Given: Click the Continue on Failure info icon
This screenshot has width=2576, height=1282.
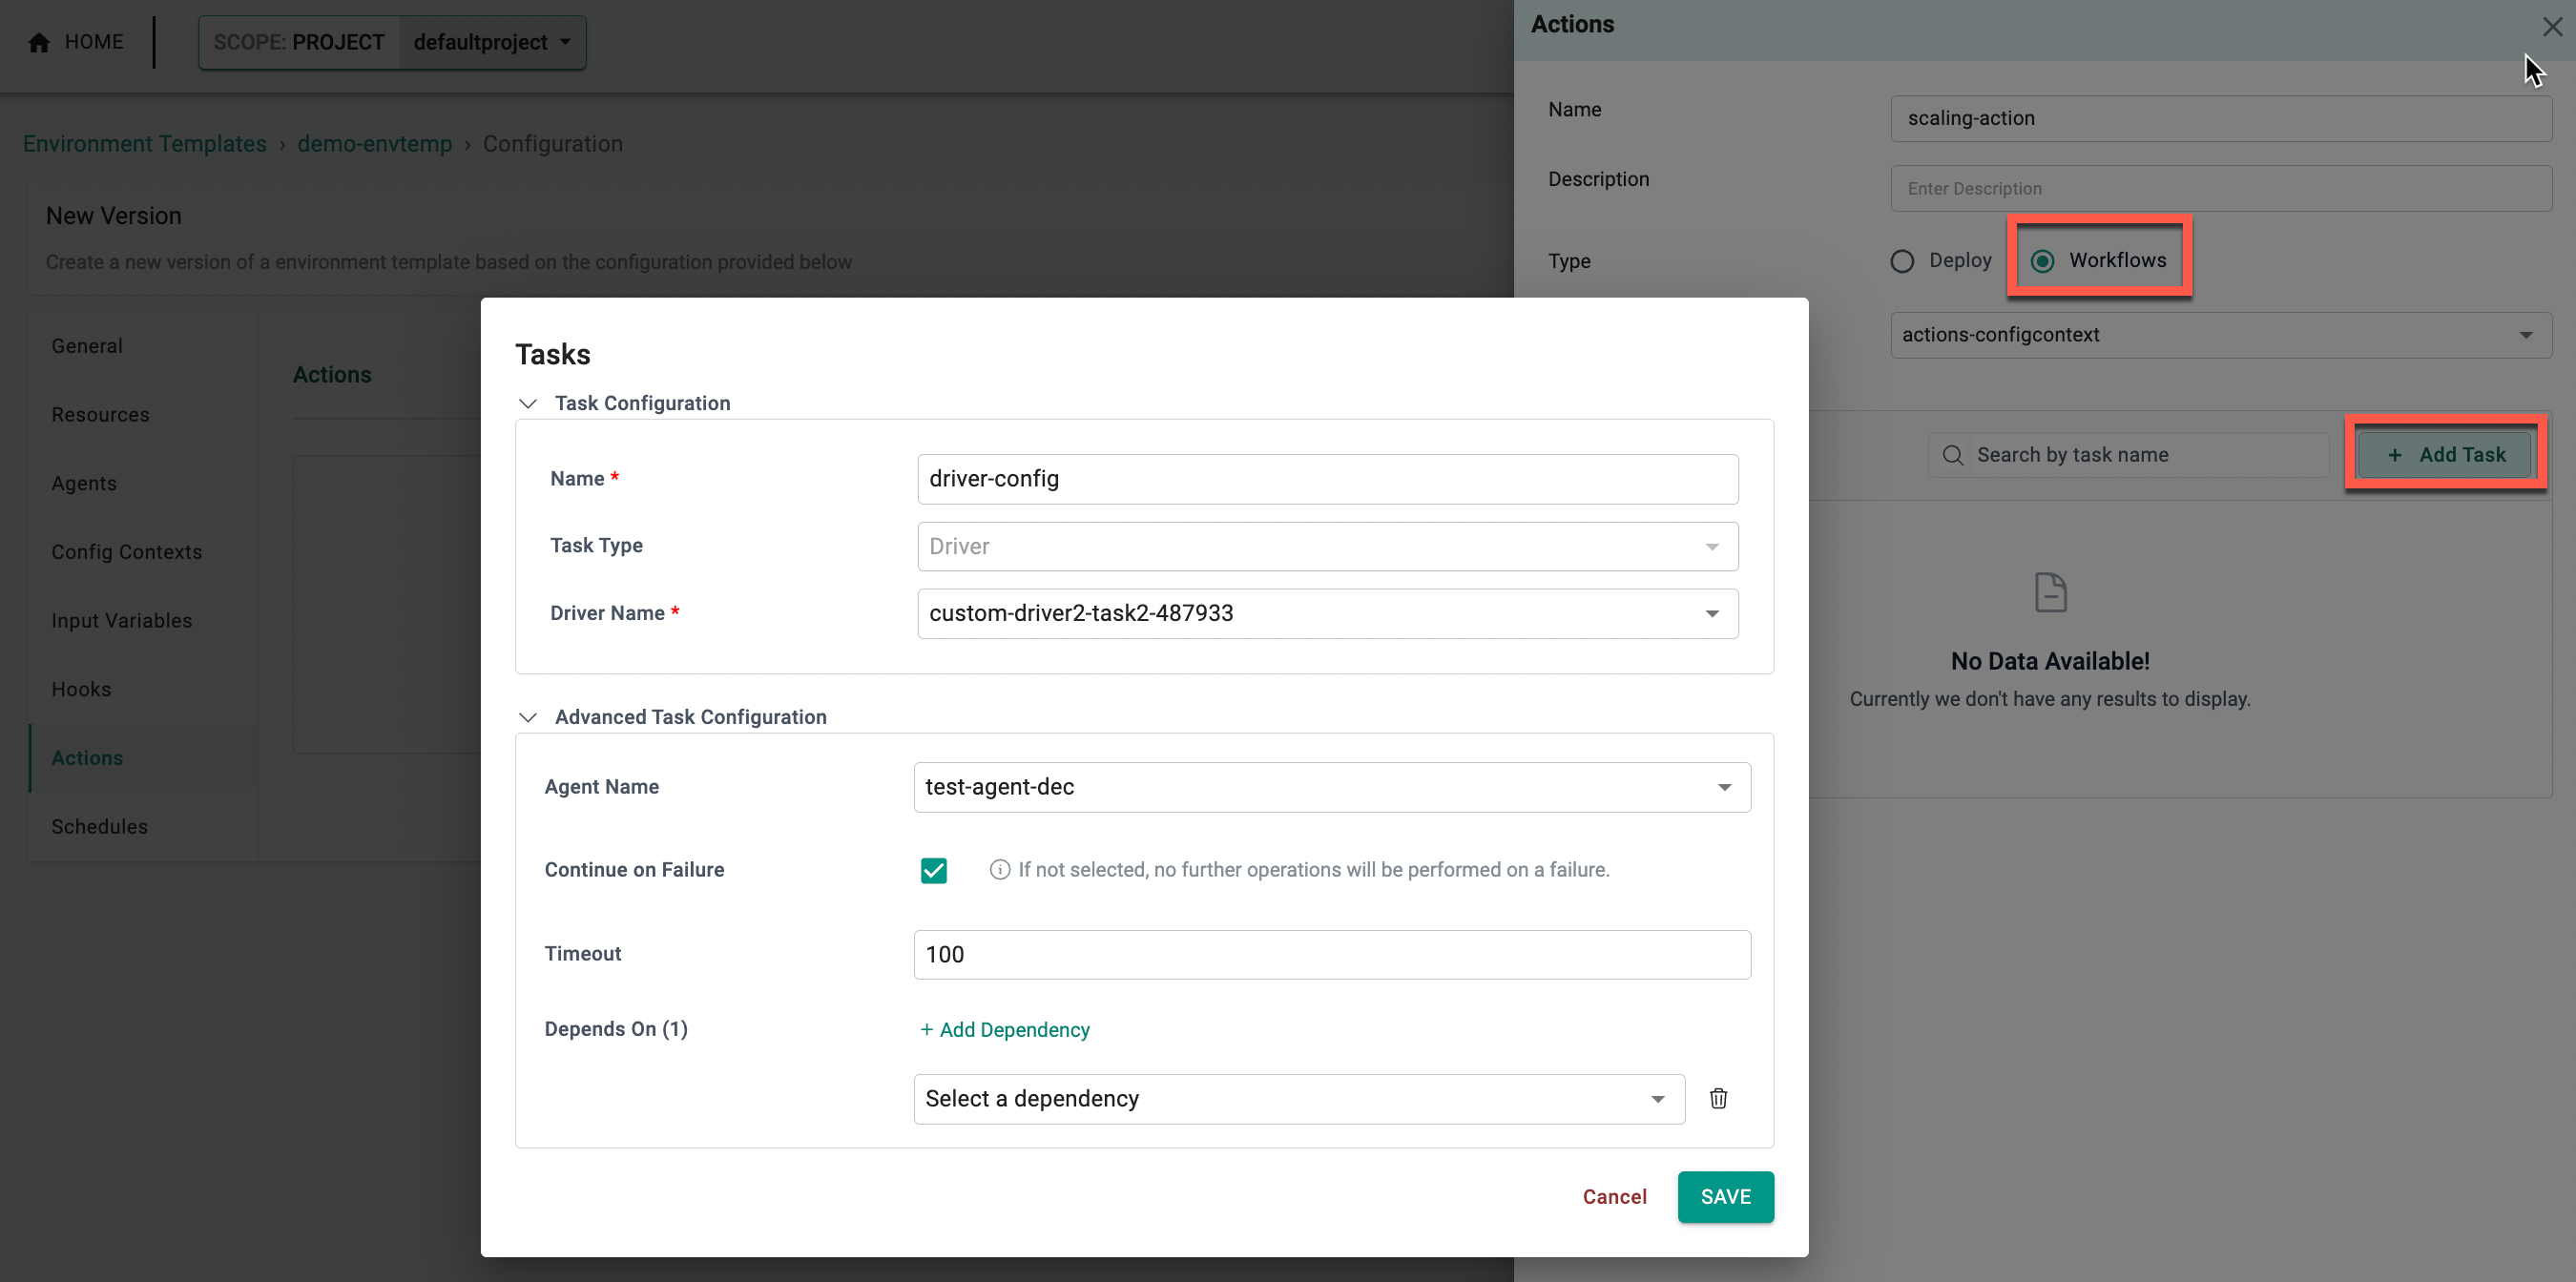Looking at the screenshot, I should click(997, 870).
